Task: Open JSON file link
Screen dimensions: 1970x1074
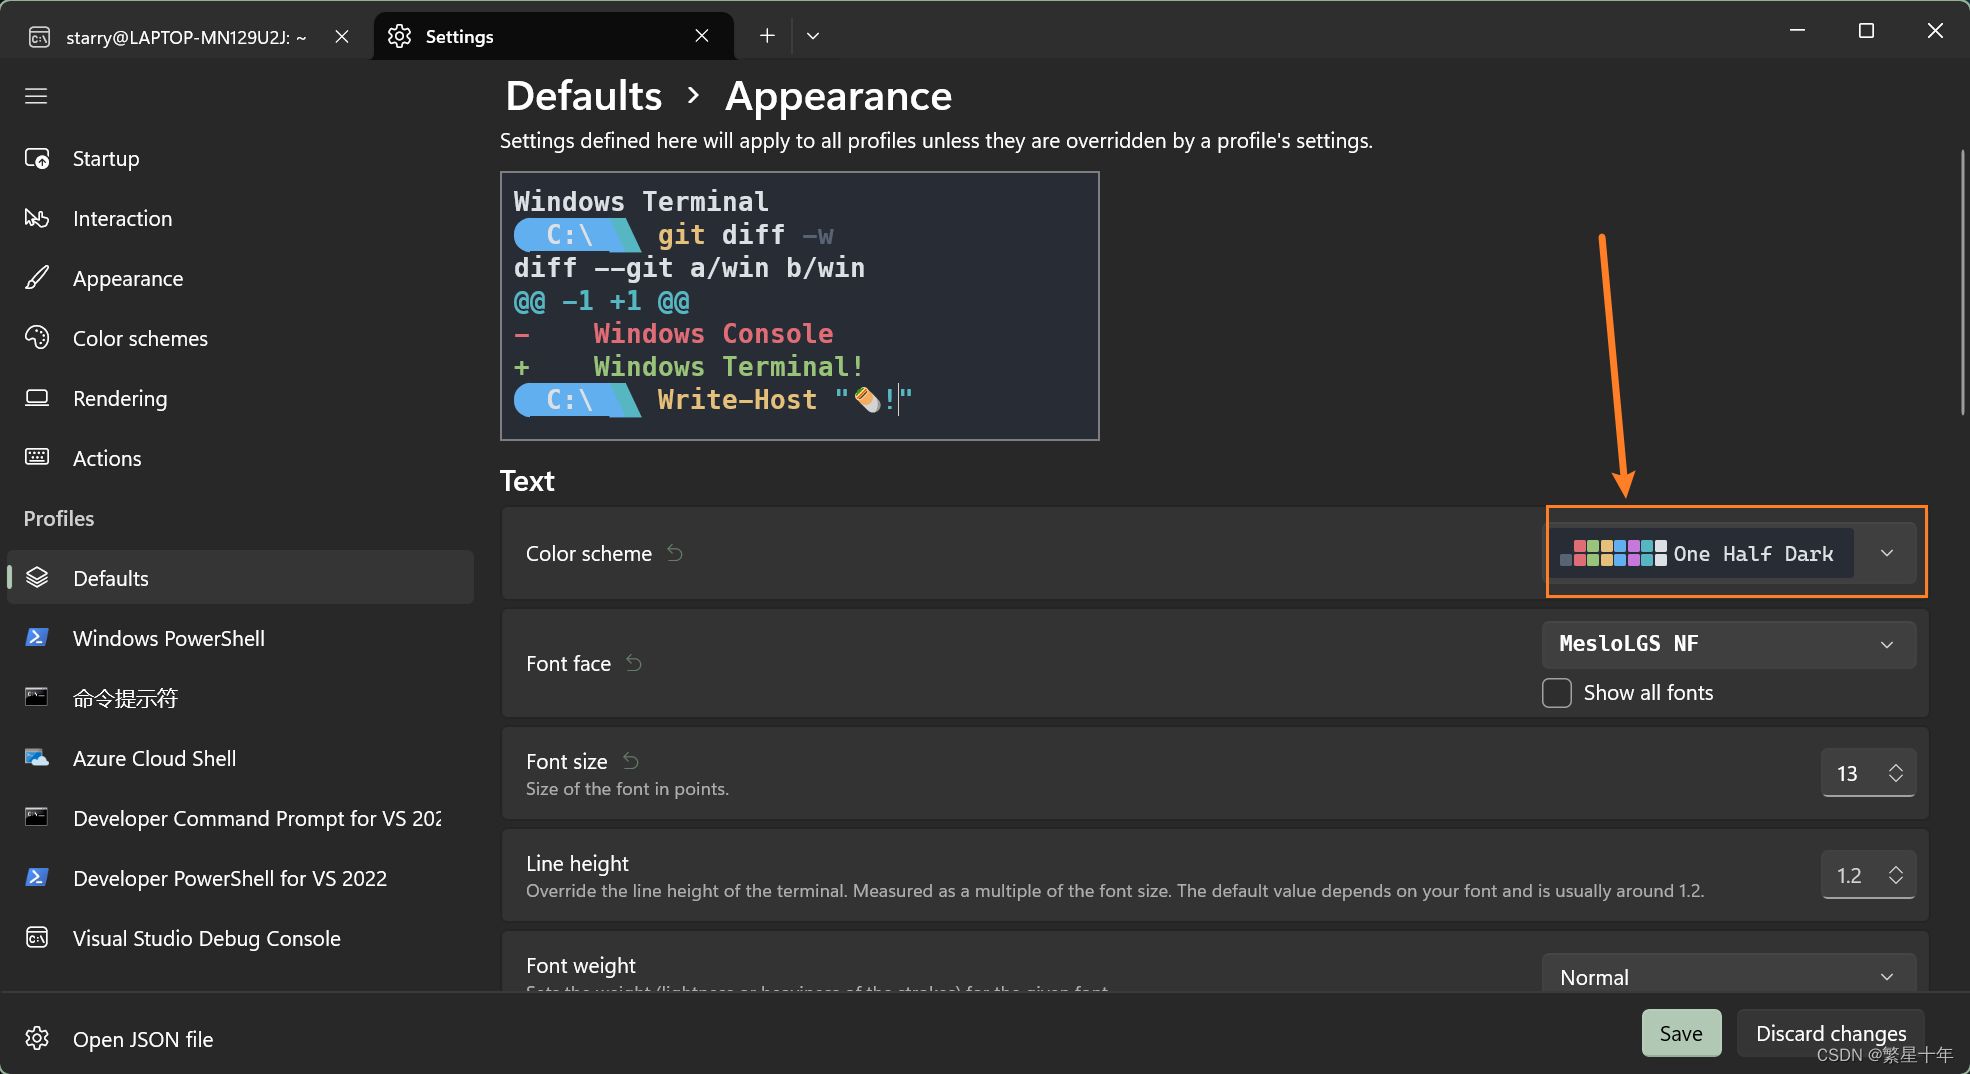Action: point(143,1039)
